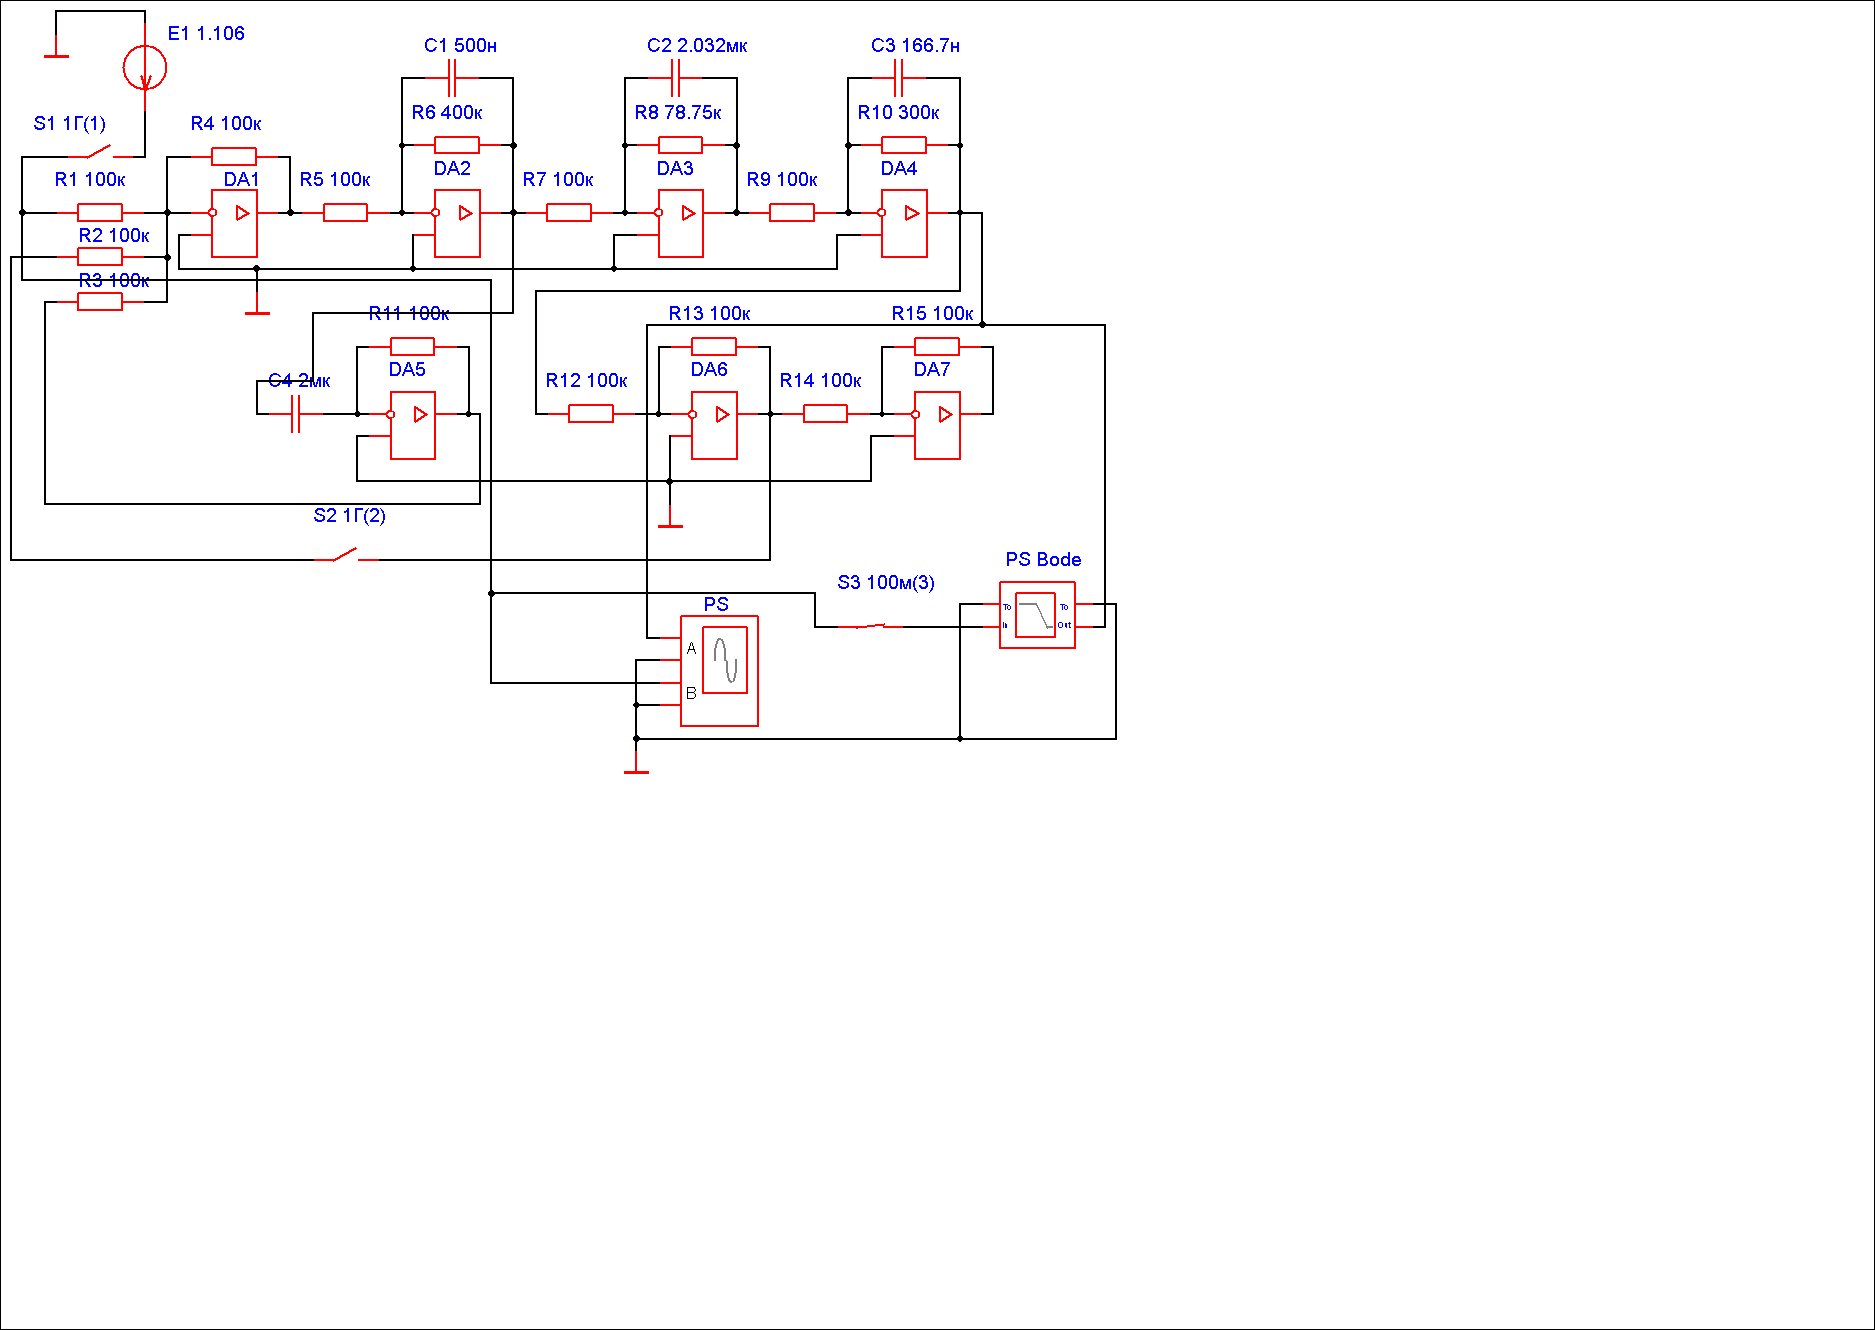This screenshot has height=1330, width=1875.
Task: Click the 'R4 100к' label
Action: [226, 123]
